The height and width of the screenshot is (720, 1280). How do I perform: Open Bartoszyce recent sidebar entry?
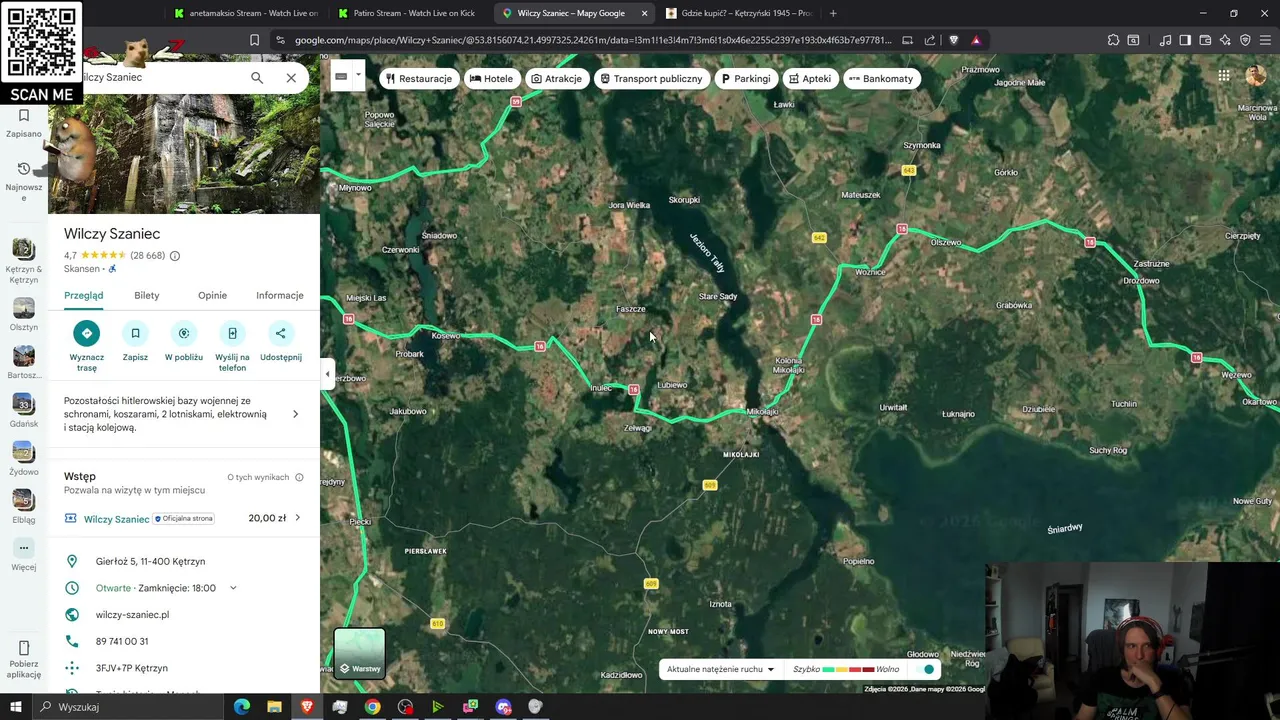24,362
